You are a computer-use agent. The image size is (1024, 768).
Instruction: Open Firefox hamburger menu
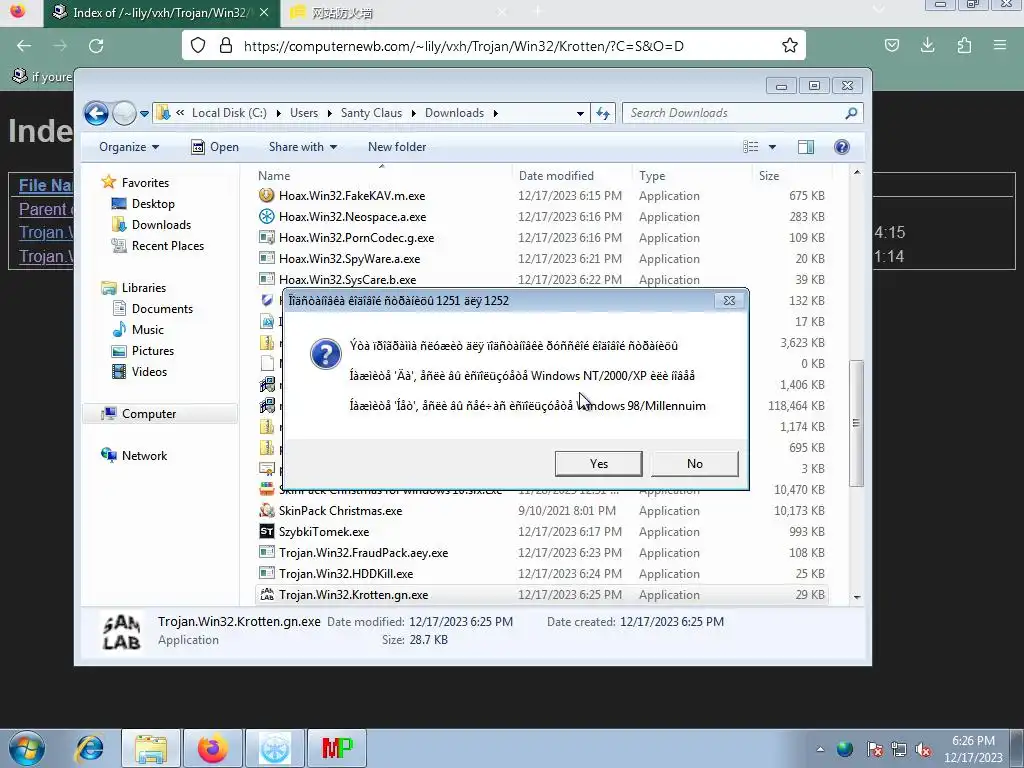[x=1000, y=45]
